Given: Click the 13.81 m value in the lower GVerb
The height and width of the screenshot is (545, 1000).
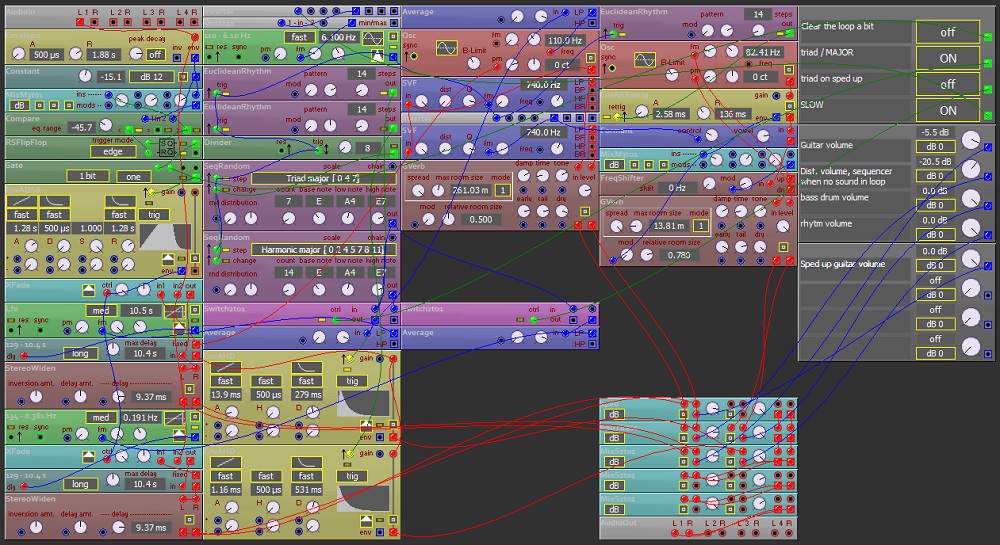Looking at the screenshot, I should click(668, 226).
